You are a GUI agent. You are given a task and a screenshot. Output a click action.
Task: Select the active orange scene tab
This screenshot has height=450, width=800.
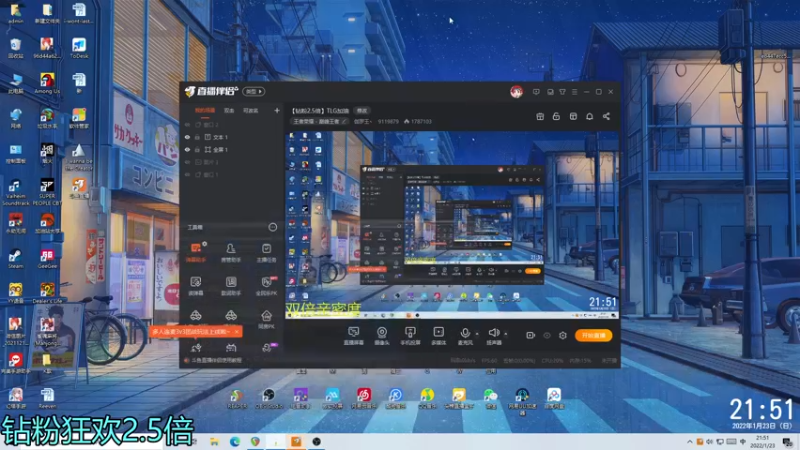[205, 111]
